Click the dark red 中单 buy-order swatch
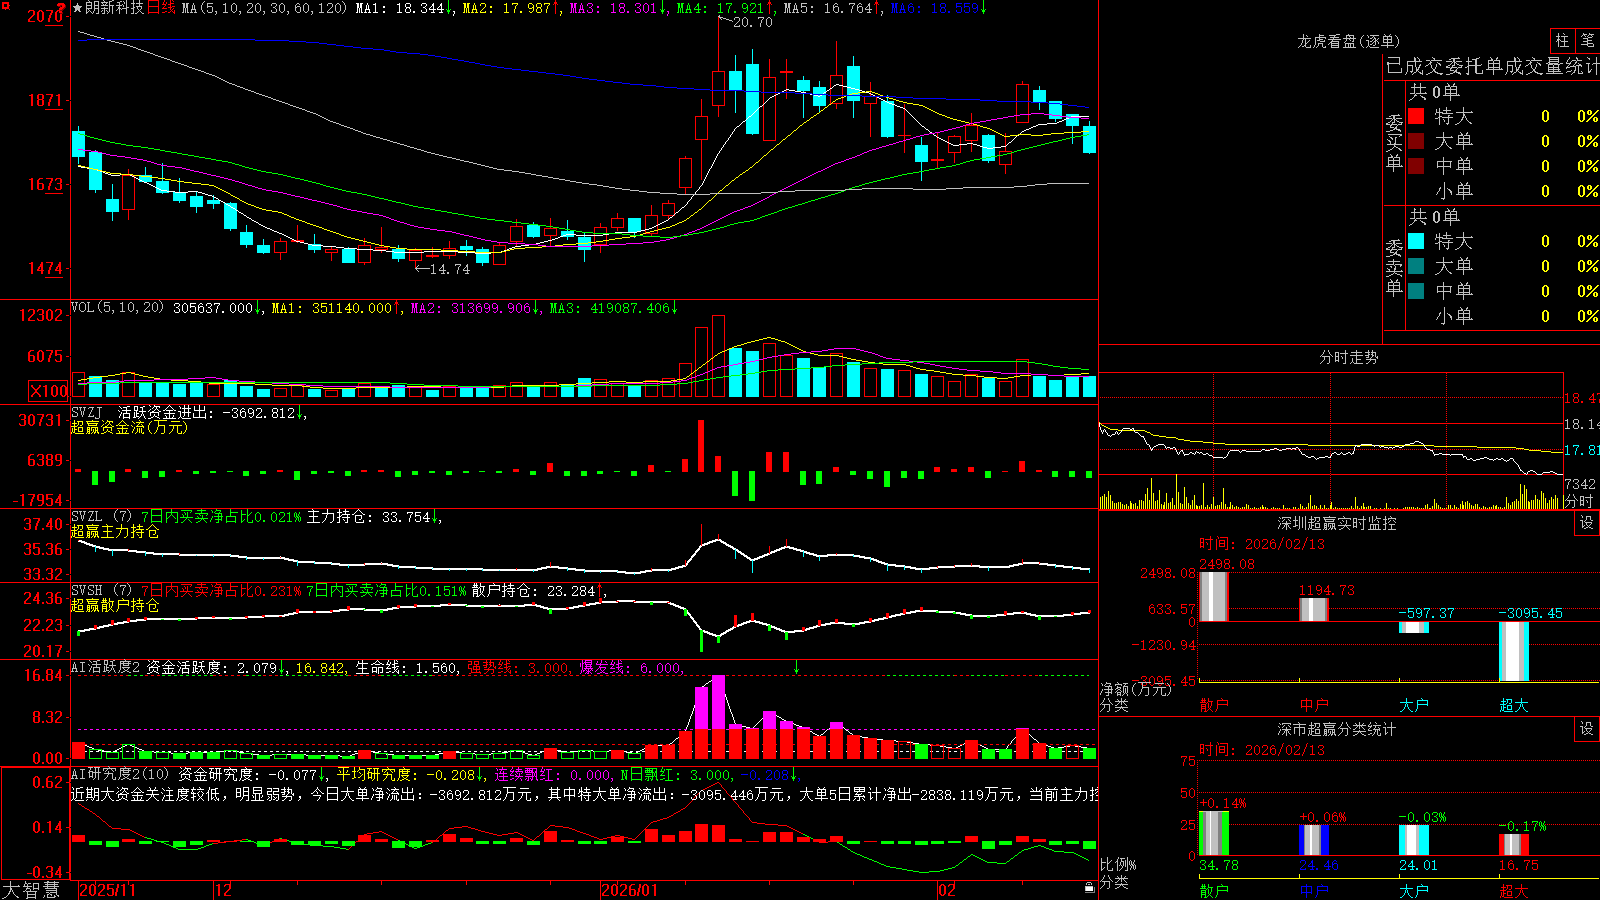The image size is (1600, 900). [x=1416, y=166]
